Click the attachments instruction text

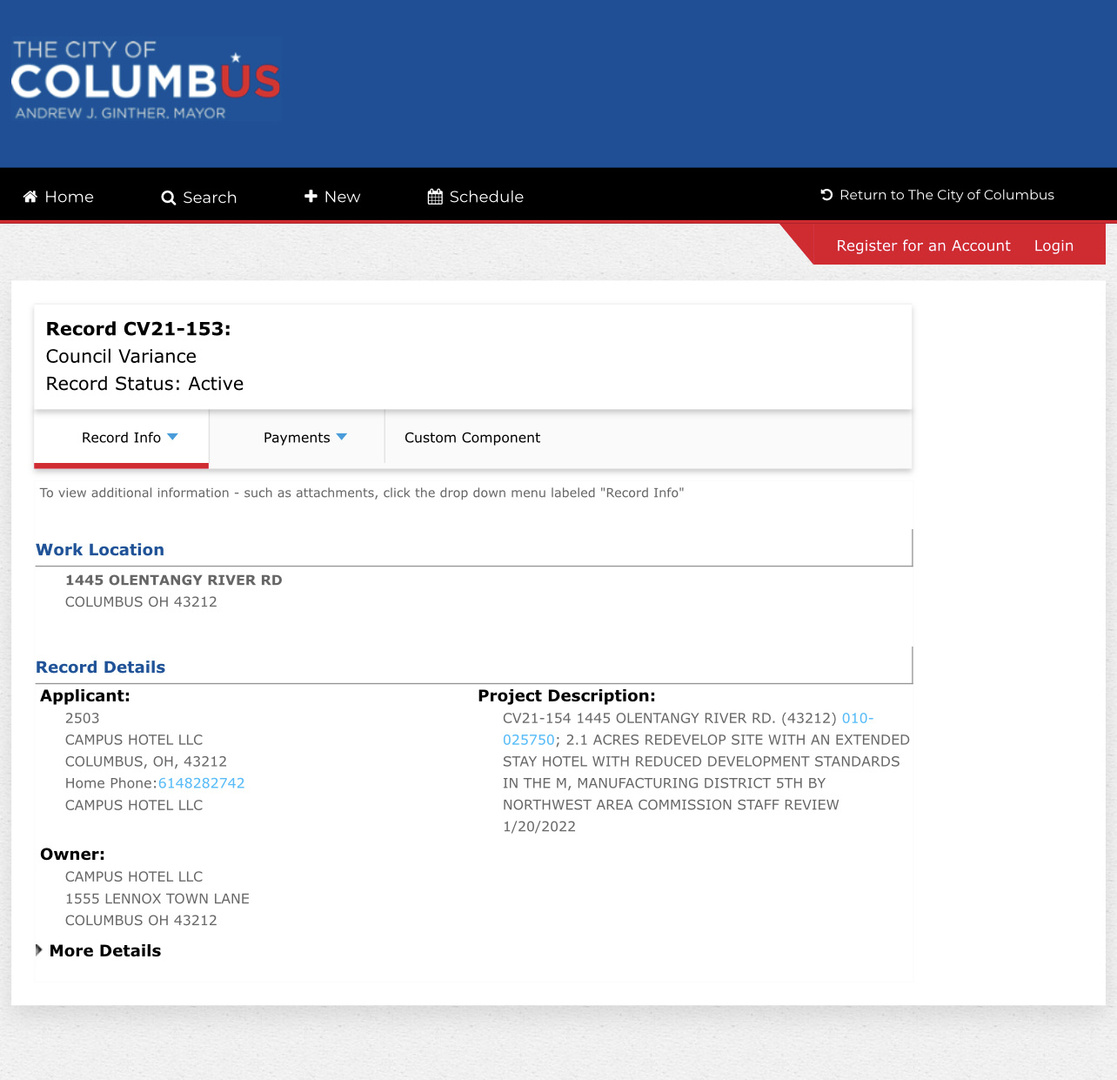point(362,492)
